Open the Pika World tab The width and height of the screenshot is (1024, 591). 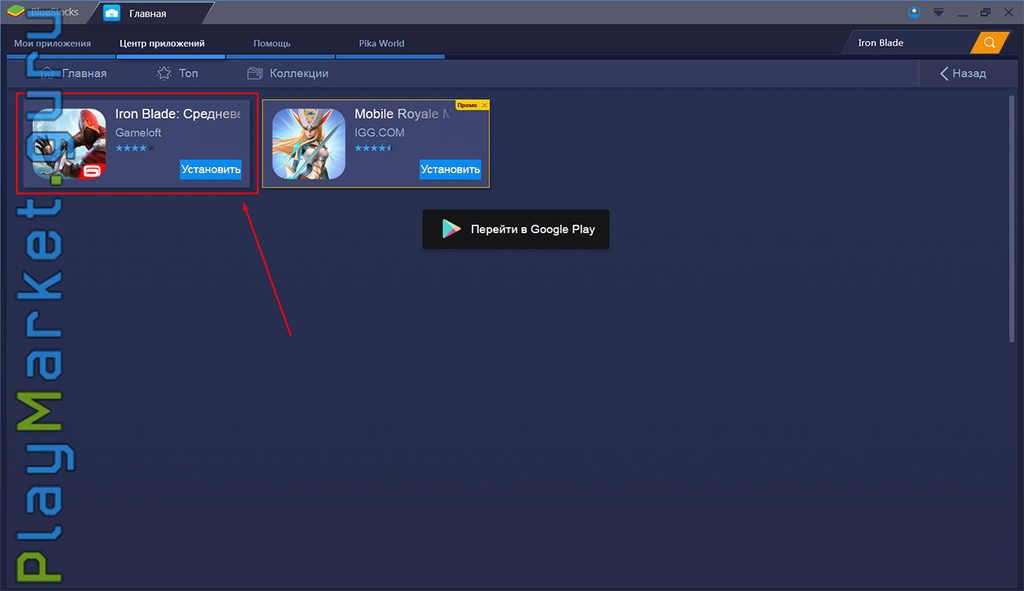(x=381, y=43)
